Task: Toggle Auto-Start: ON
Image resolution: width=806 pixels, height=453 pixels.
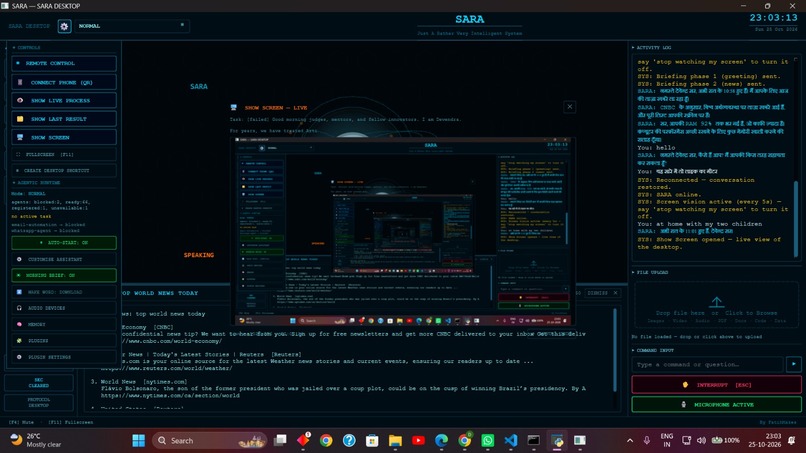Action: pyautogui.click(x=64, y=243)
